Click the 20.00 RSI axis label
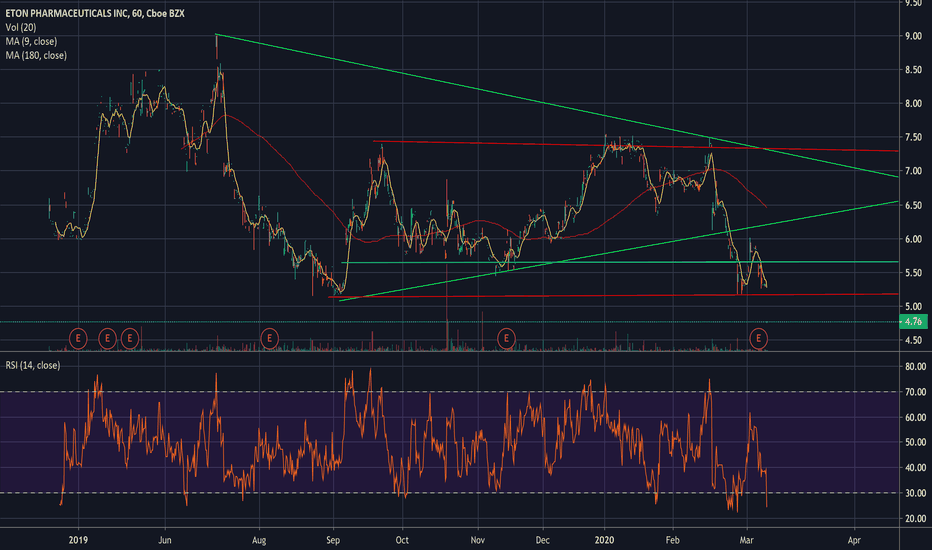Viewport: 932px width, 550px height. click(x=915, y=518)
